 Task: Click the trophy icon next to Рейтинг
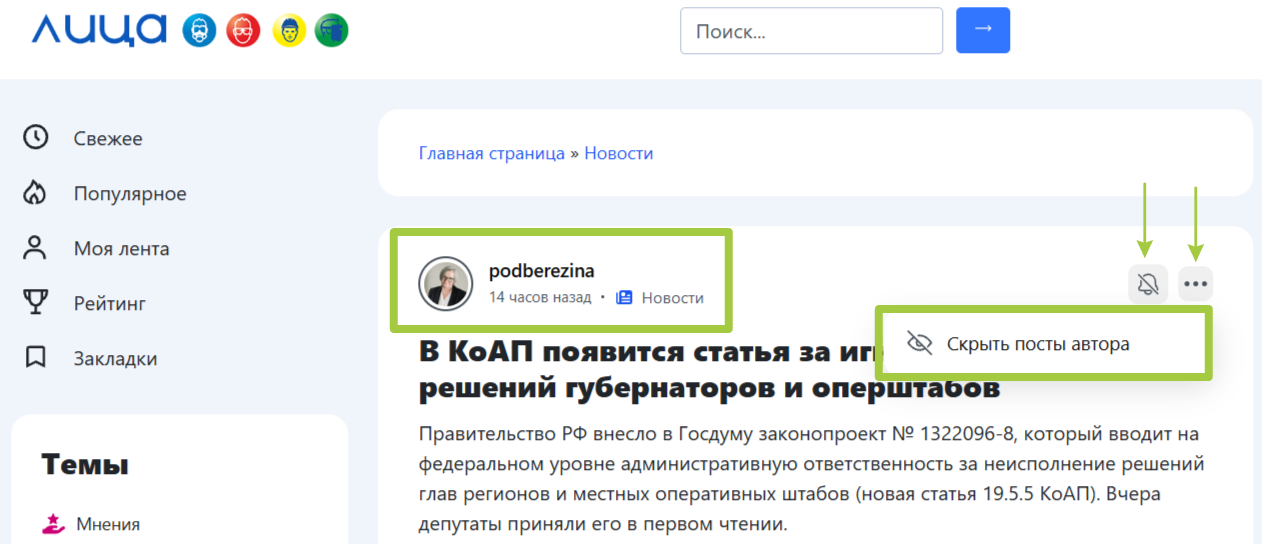click(x=36, y=301)
